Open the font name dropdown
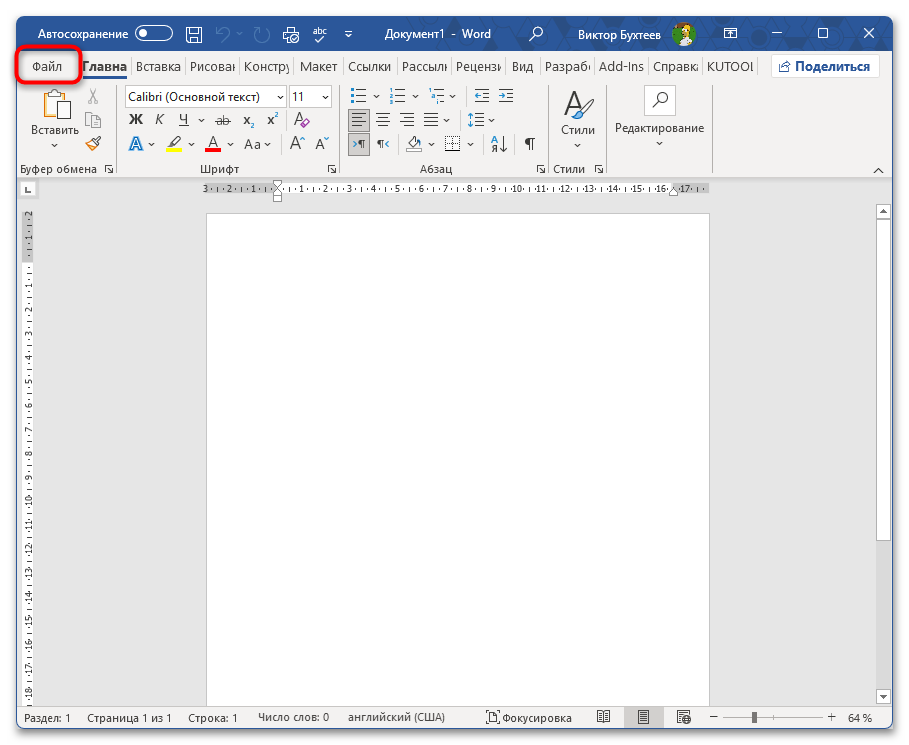The image size is (909, 745). [x=278, y=96]
